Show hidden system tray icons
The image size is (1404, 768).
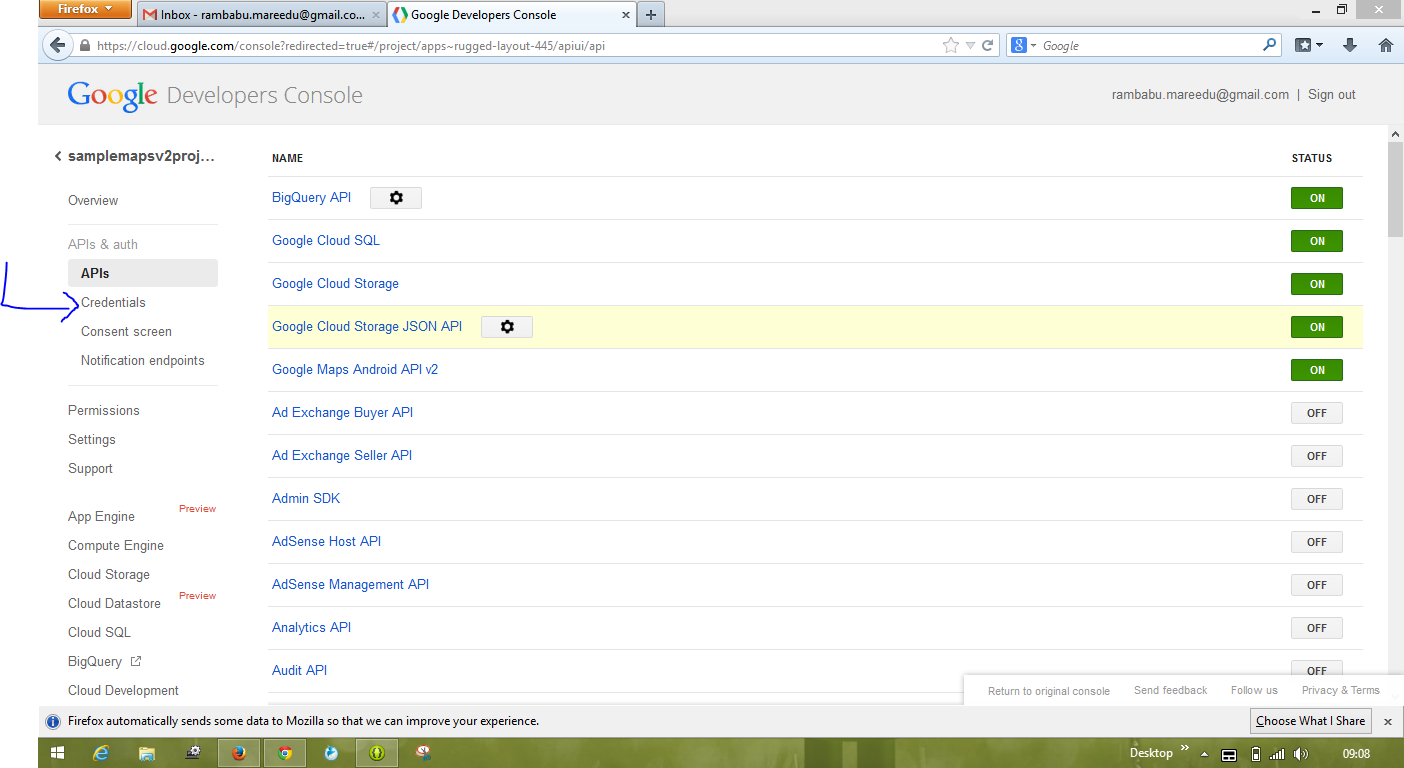1205,754
